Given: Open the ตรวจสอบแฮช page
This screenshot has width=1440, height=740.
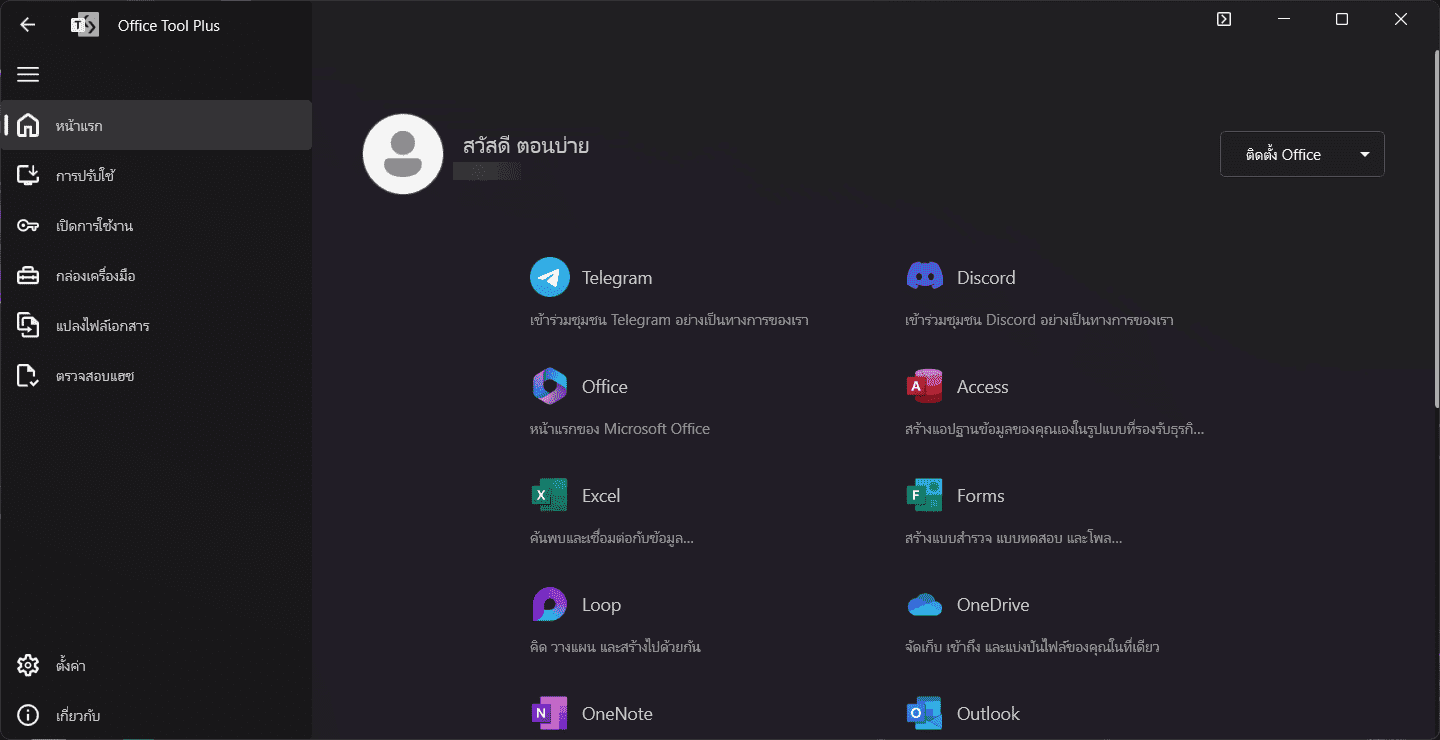Looking at the screenshot, I should [156, 376].
